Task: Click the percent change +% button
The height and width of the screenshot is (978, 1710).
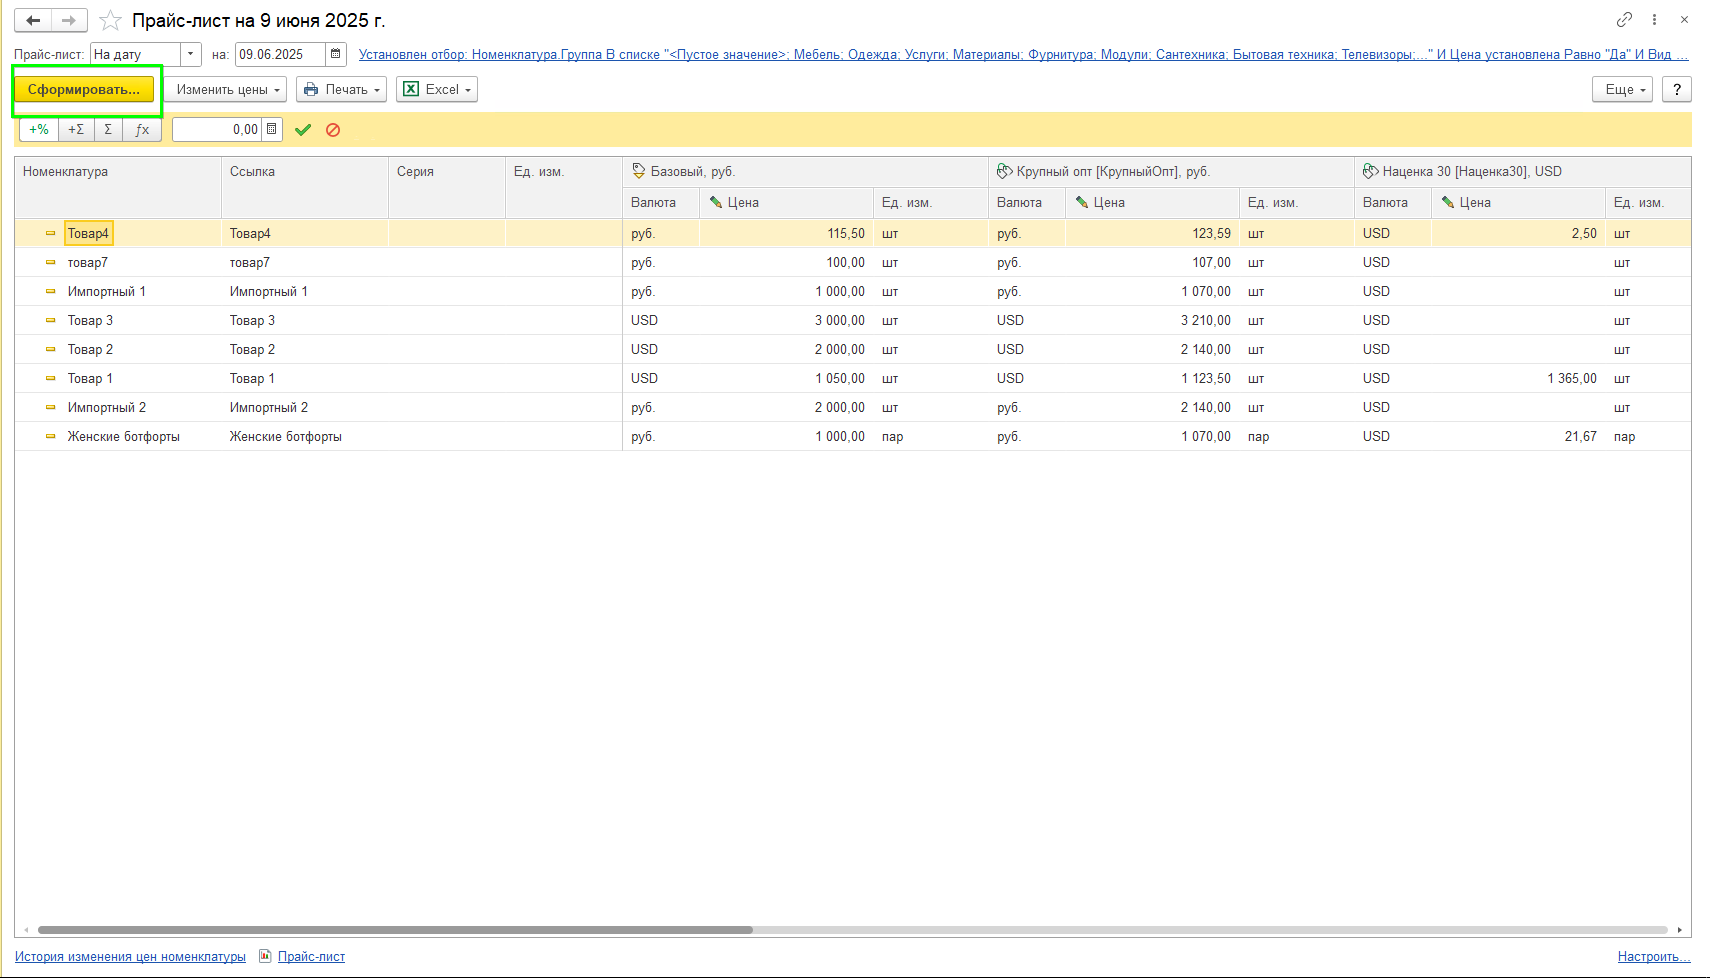Action: pyautogui.click(x=39, y=129)
